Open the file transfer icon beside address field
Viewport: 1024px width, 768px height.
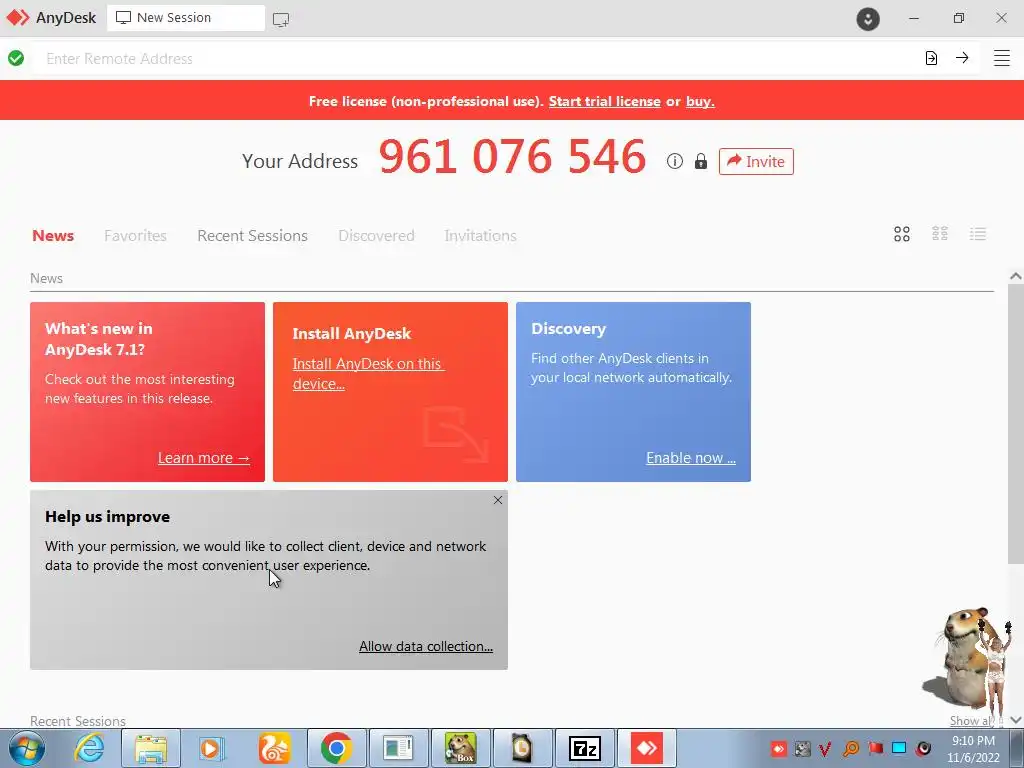[x=931, y=58]
